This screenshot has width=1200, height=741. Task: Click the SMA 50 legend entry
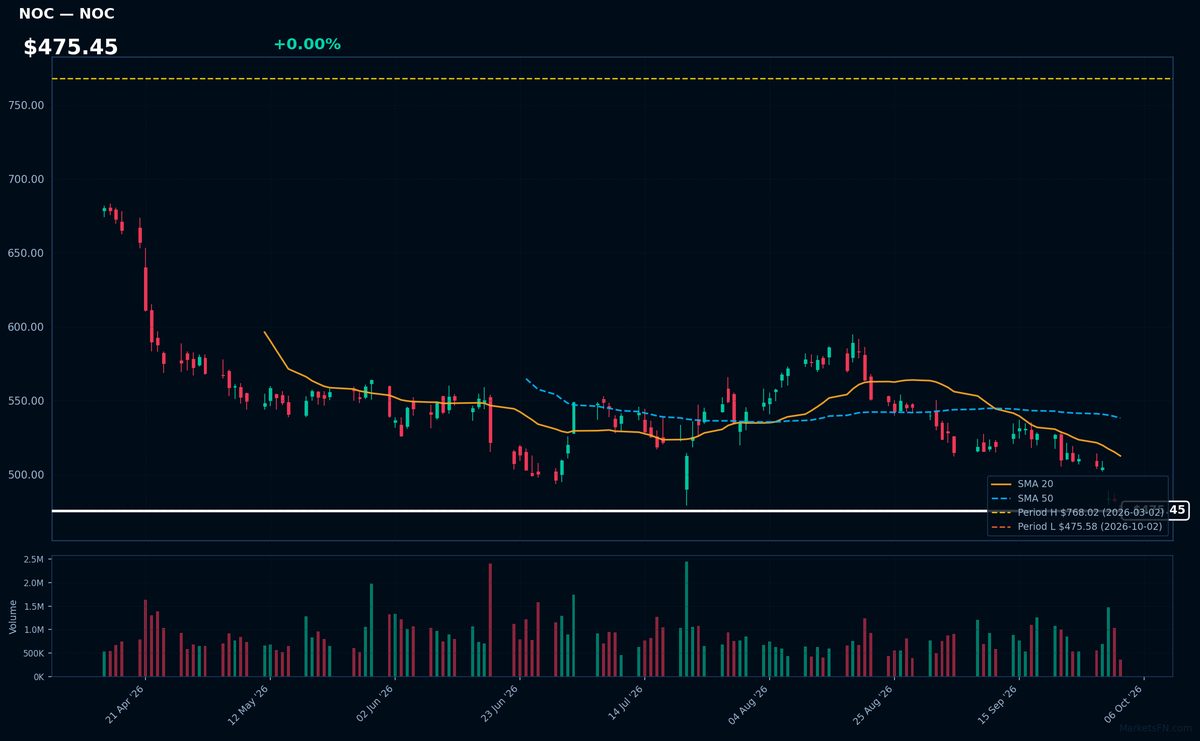pyautogui.click(x=1035, y=498)
